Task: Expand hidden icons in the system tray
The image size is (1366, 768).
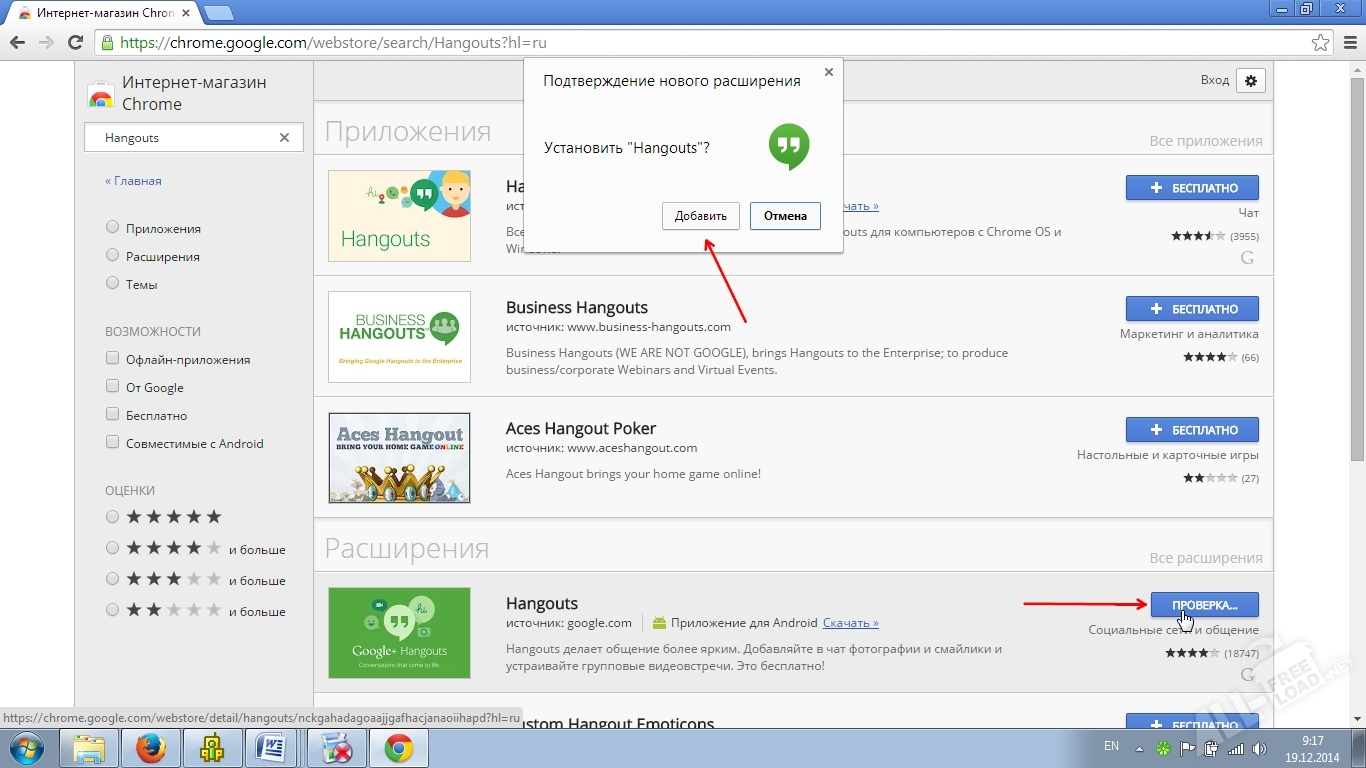Action: [x=1139, y=747]
